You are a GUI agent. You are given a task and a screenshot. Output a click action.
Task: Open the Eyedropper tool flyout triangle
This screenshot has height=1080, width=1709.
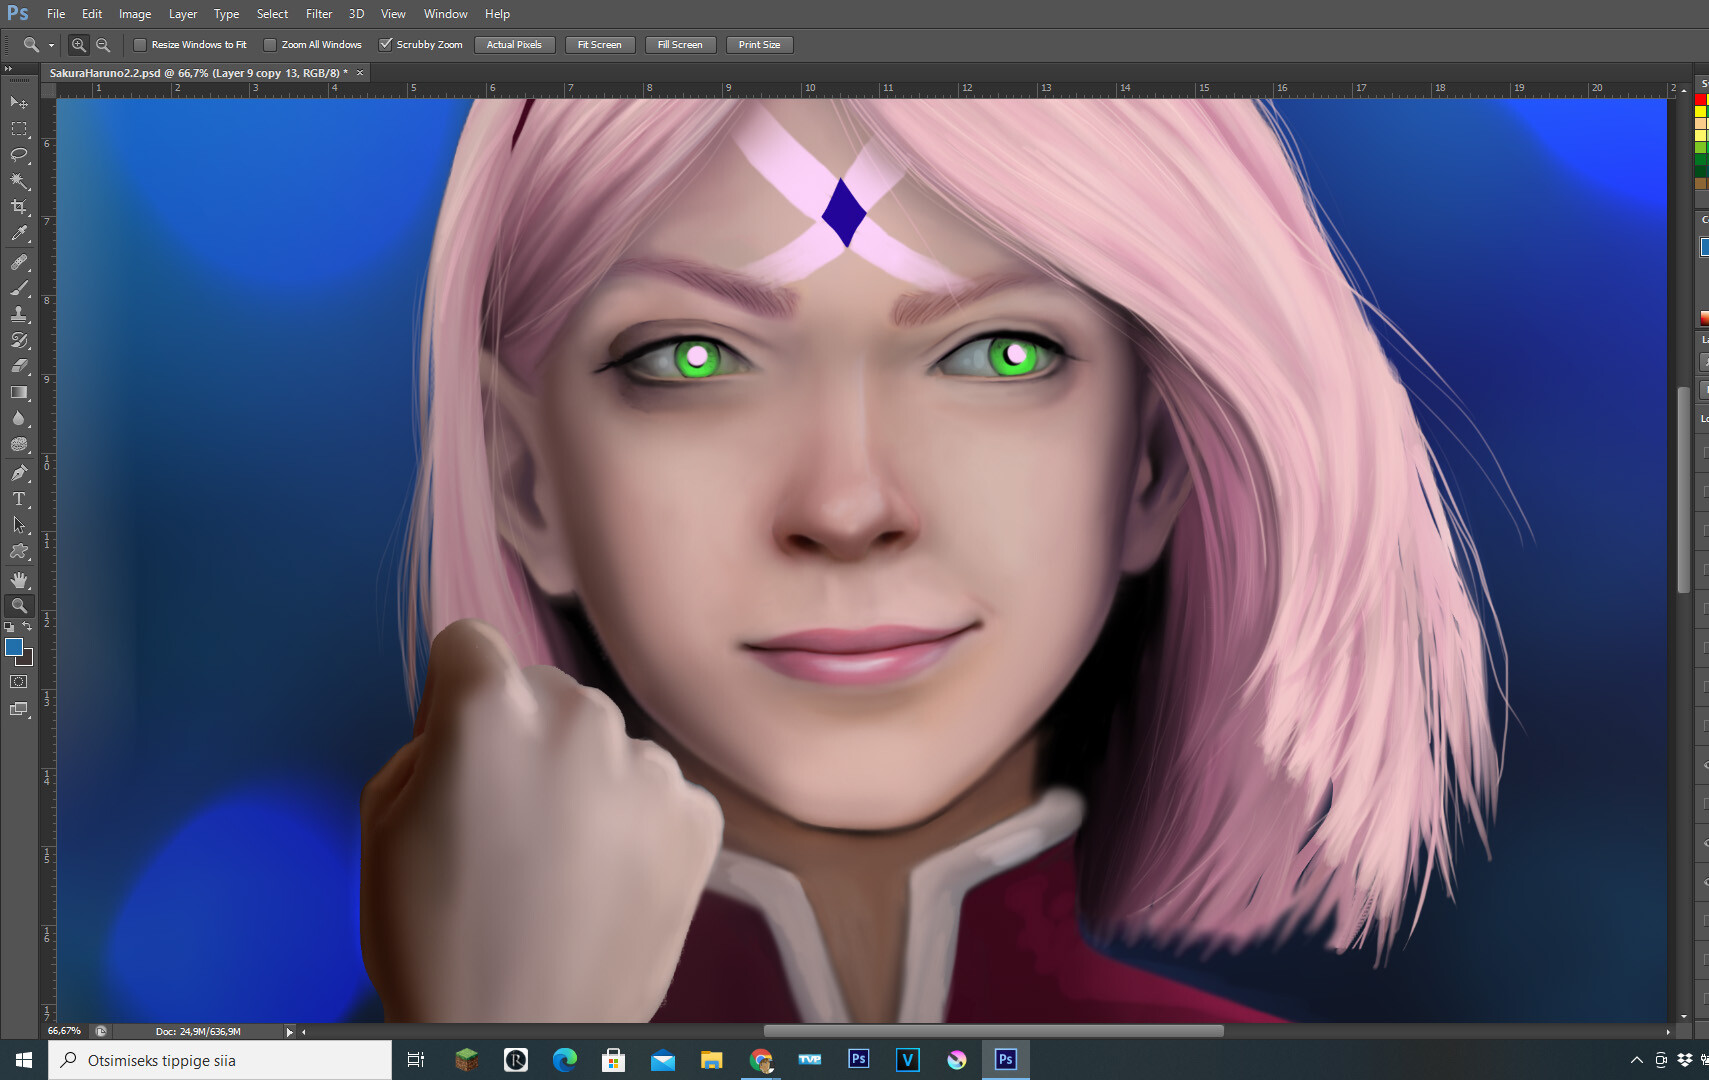coord(27,240)
